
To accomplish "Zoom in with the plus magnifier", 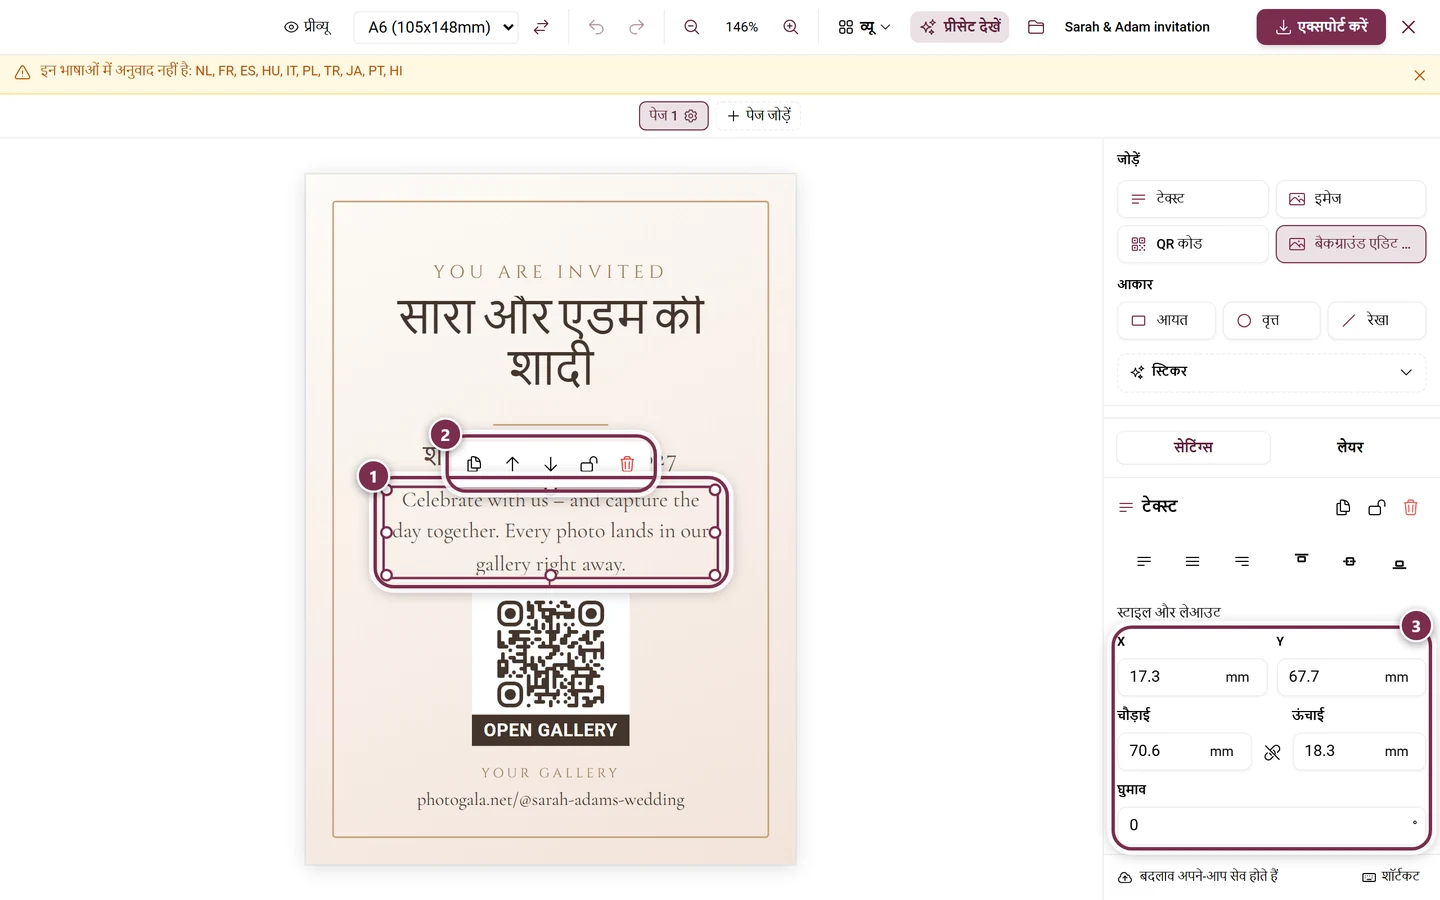I will [x=791, y=27].
